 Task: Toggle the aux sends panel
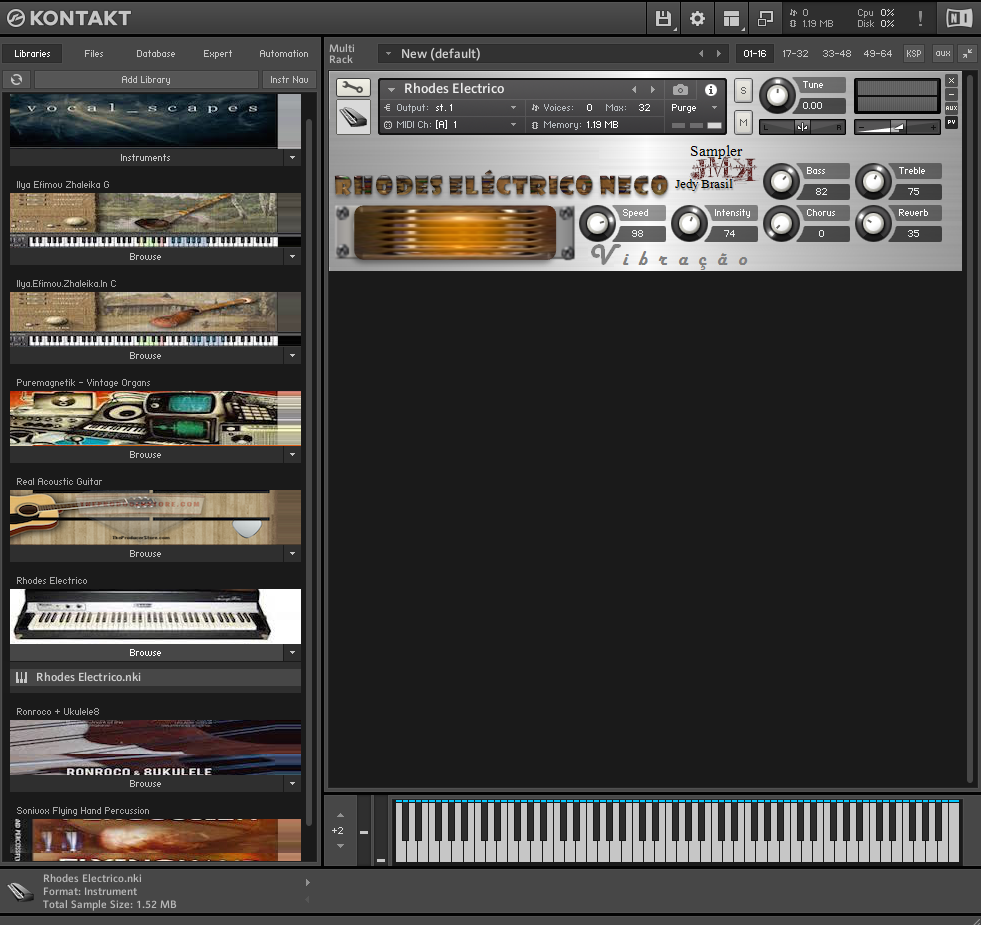tap(943, 54)
